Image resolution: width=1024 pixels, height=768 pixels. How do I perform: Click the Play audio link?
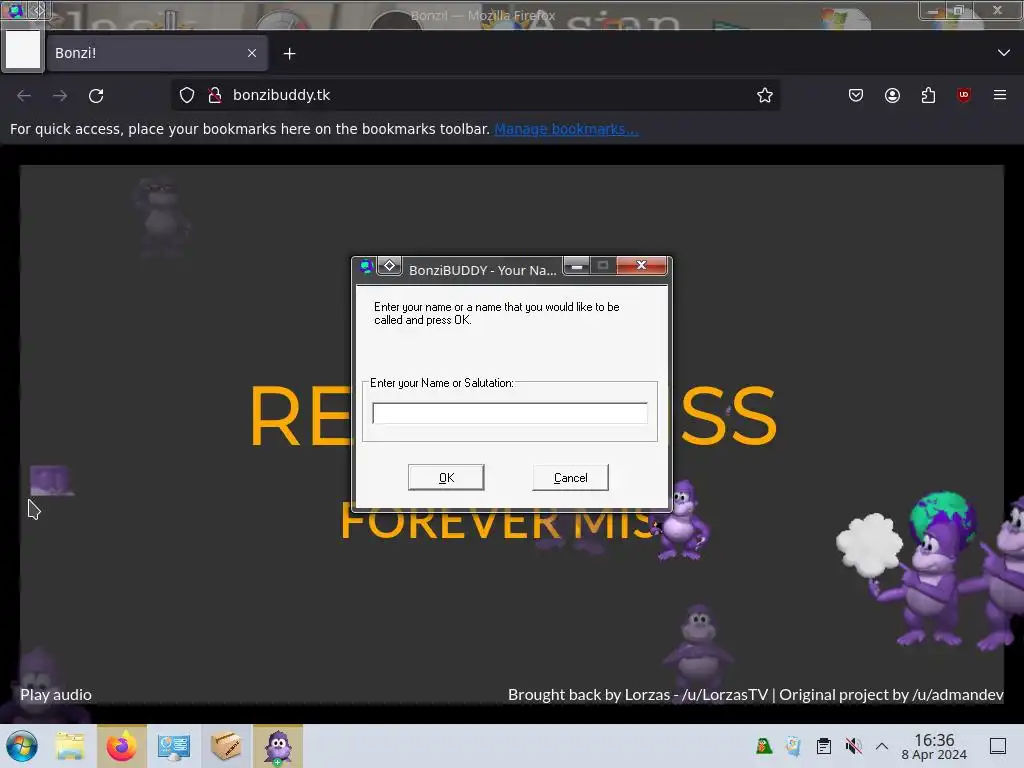click(x=56, y=695)
